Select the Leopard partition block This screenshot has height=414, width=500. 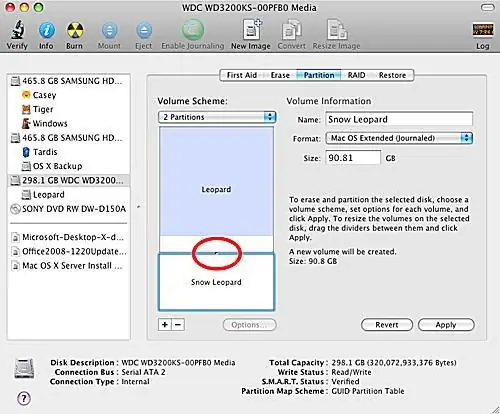coord(216,189)
